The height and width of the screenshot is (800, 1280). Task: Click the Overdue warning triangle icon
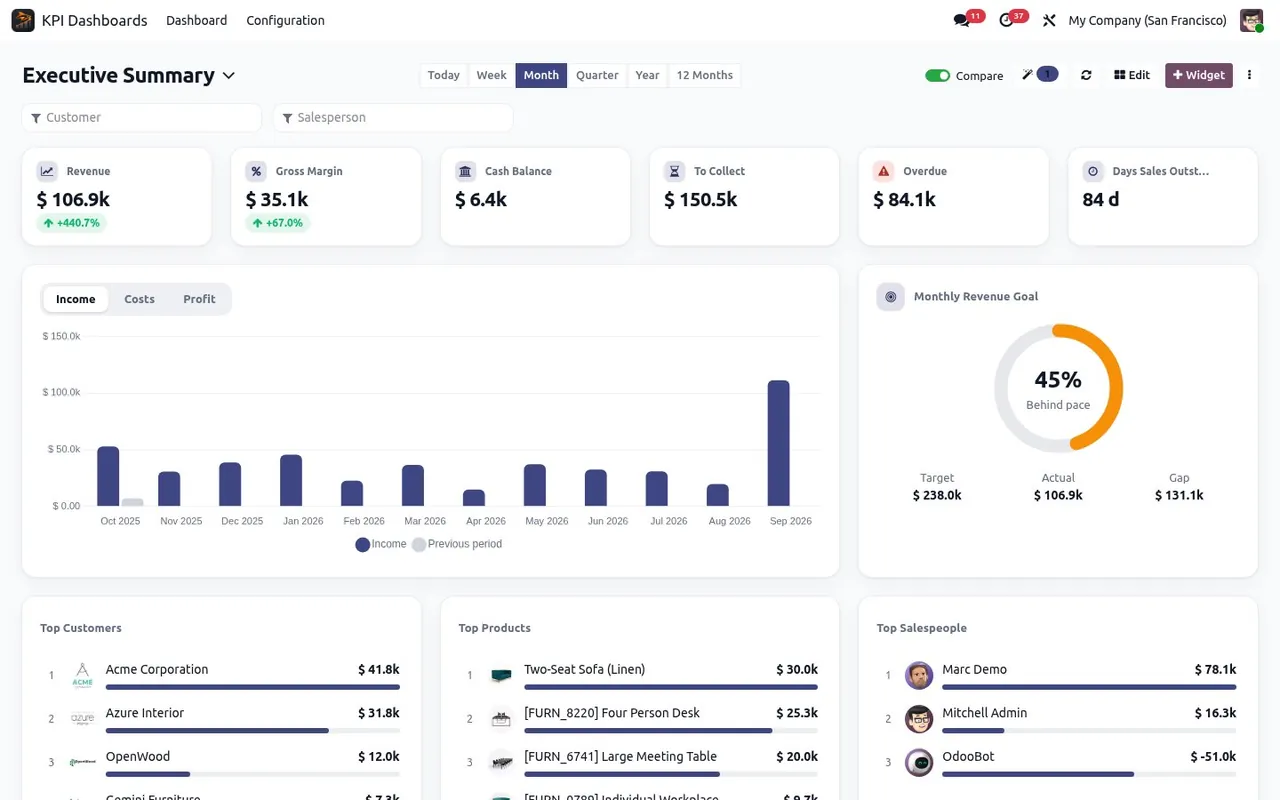(x=883, y=171)
